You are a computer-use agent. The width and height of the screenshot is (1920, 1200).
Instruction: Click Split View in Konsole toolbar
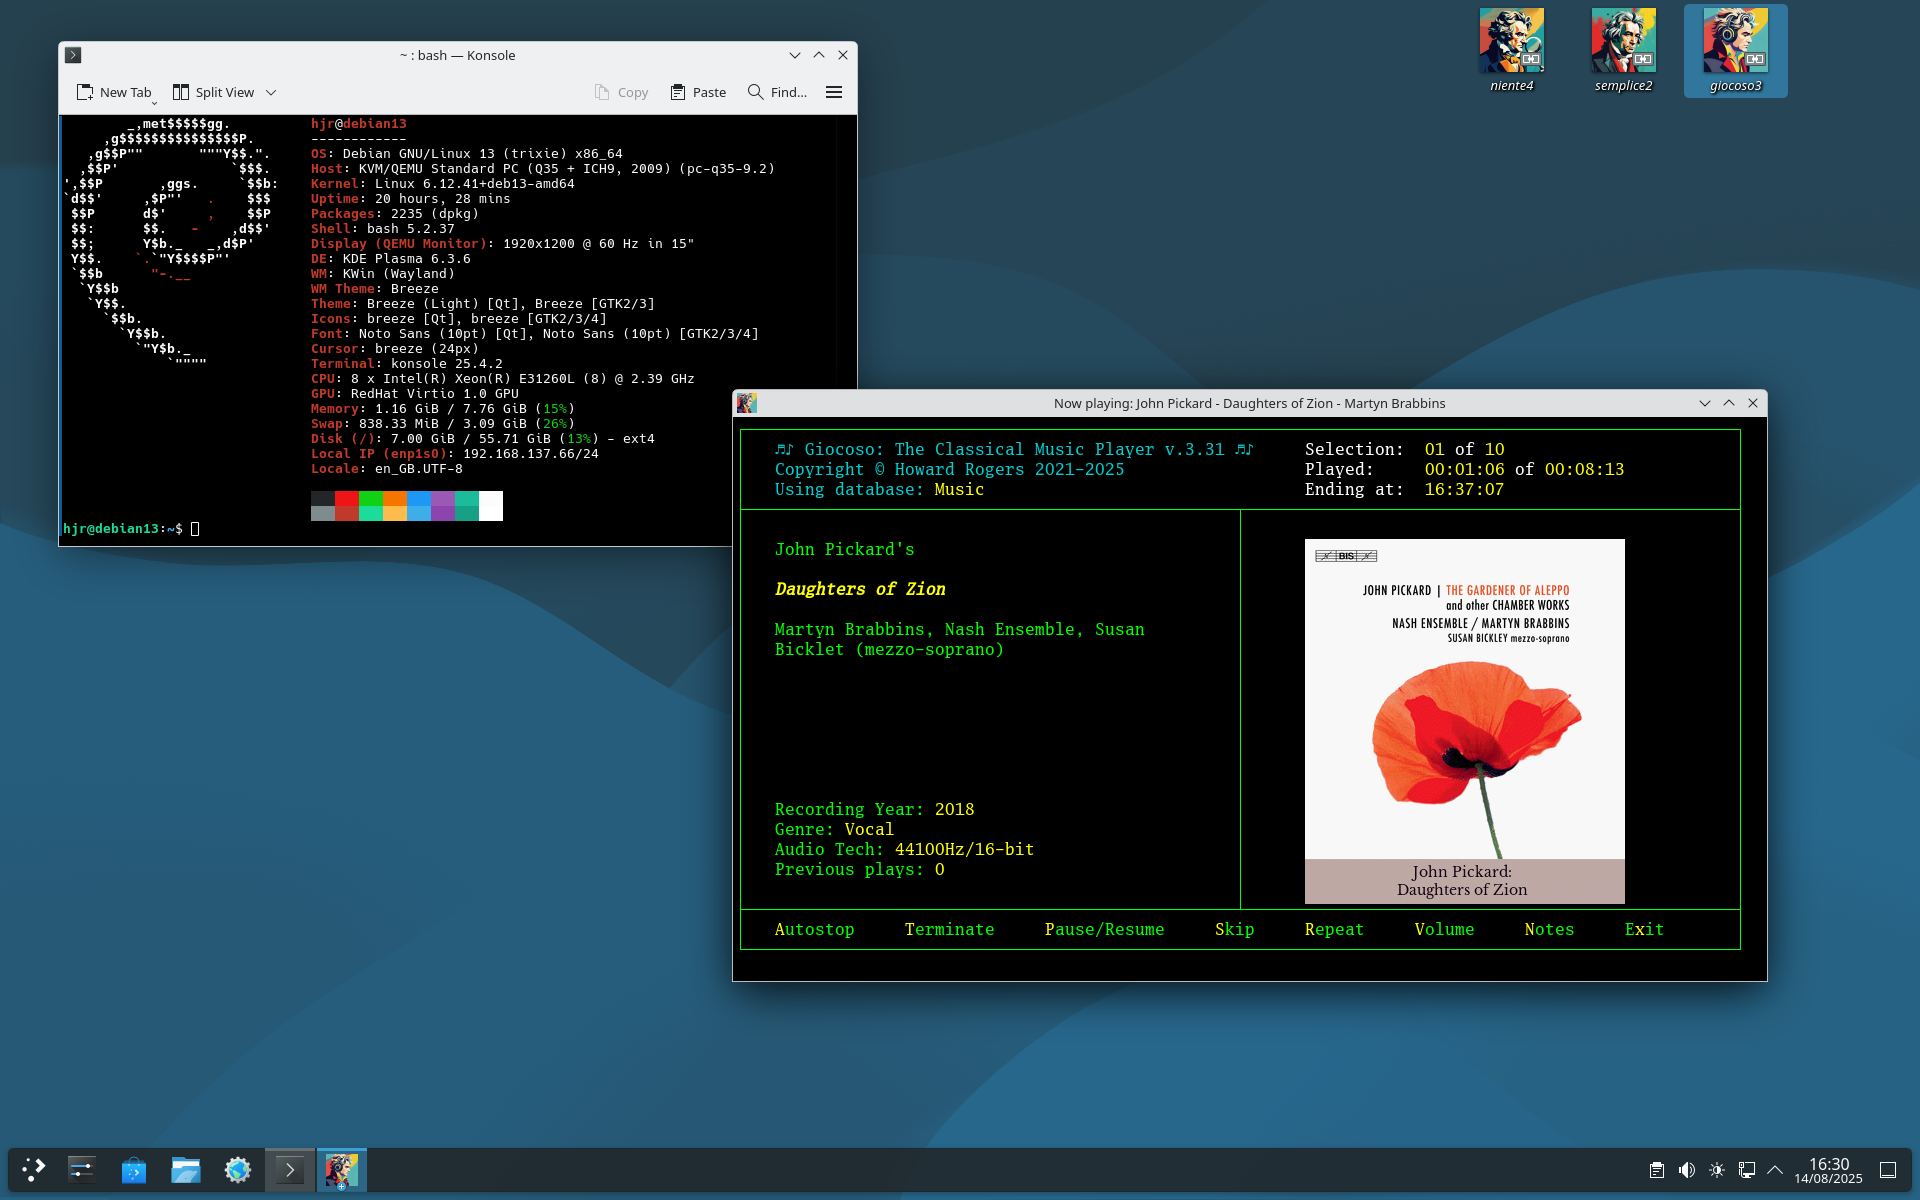click(x=214, y=92)
